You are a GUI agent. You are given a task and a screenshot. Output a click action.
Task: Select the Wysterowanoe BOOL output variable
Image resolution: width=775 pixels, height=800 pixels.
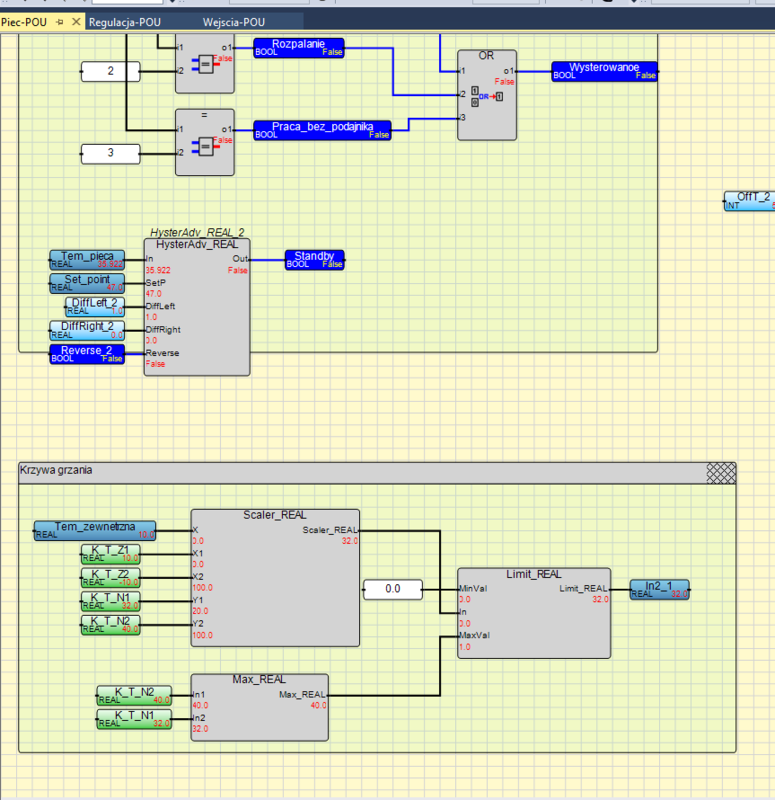(x=604, y=70)
